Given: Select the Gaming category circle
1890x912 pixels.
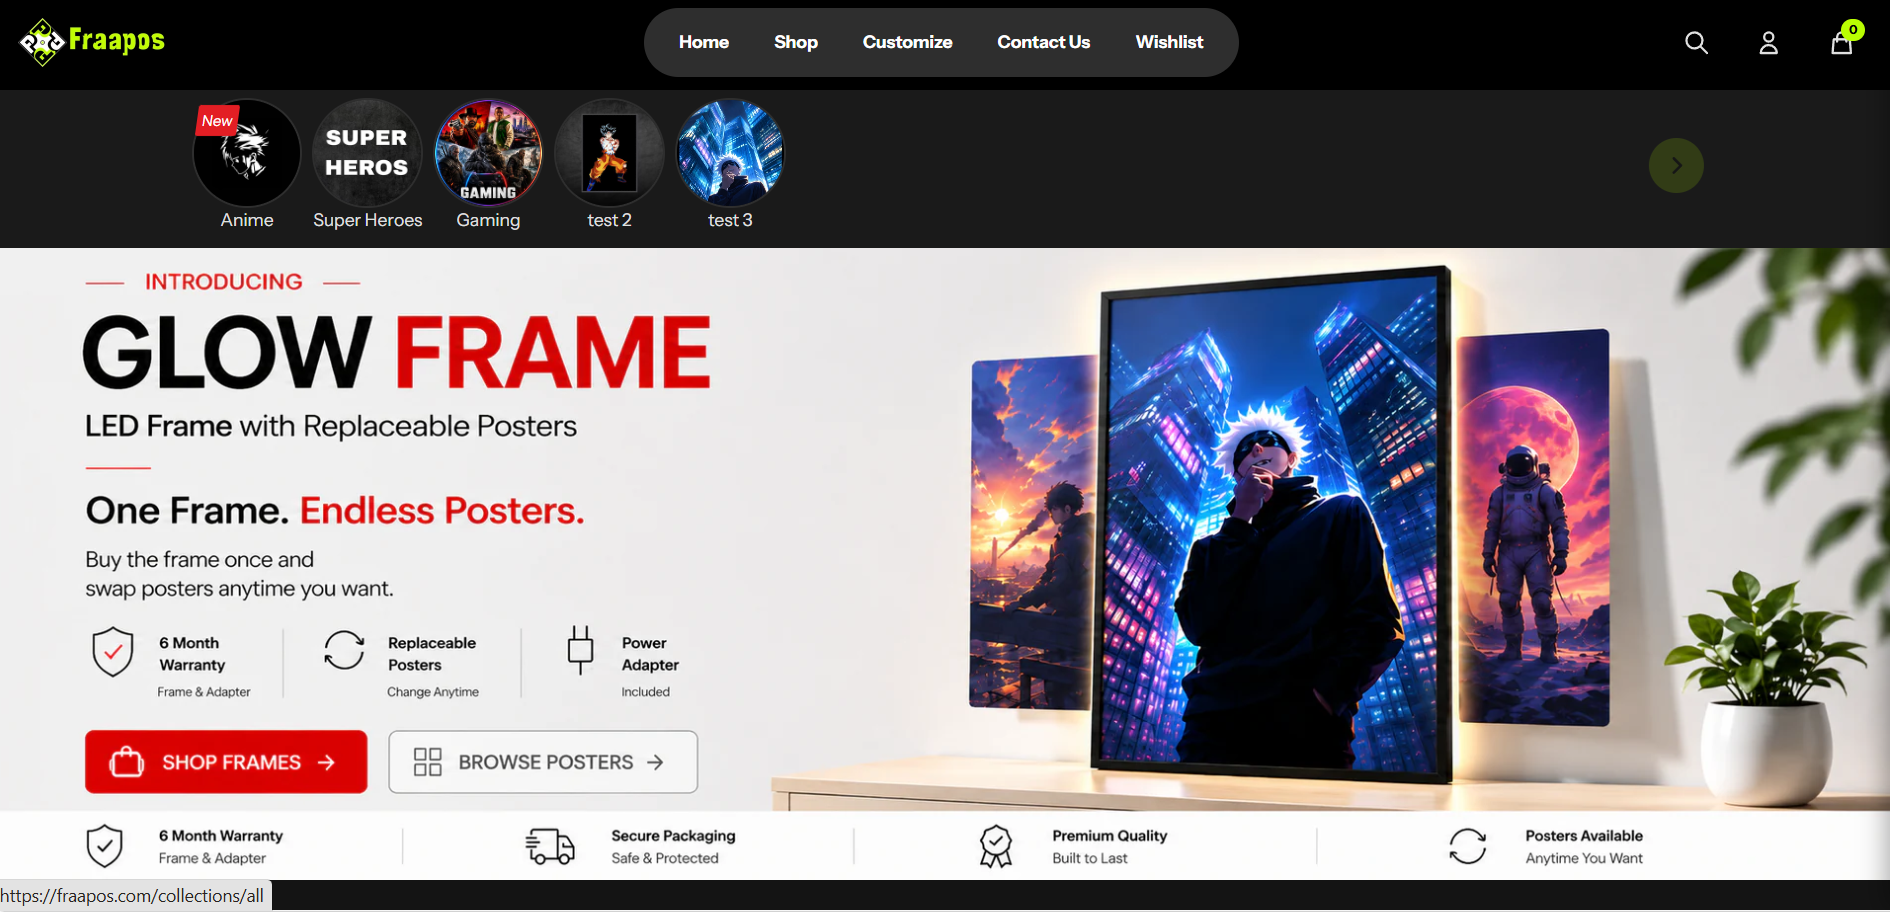Looking at the screenshot, I should 488,153.
